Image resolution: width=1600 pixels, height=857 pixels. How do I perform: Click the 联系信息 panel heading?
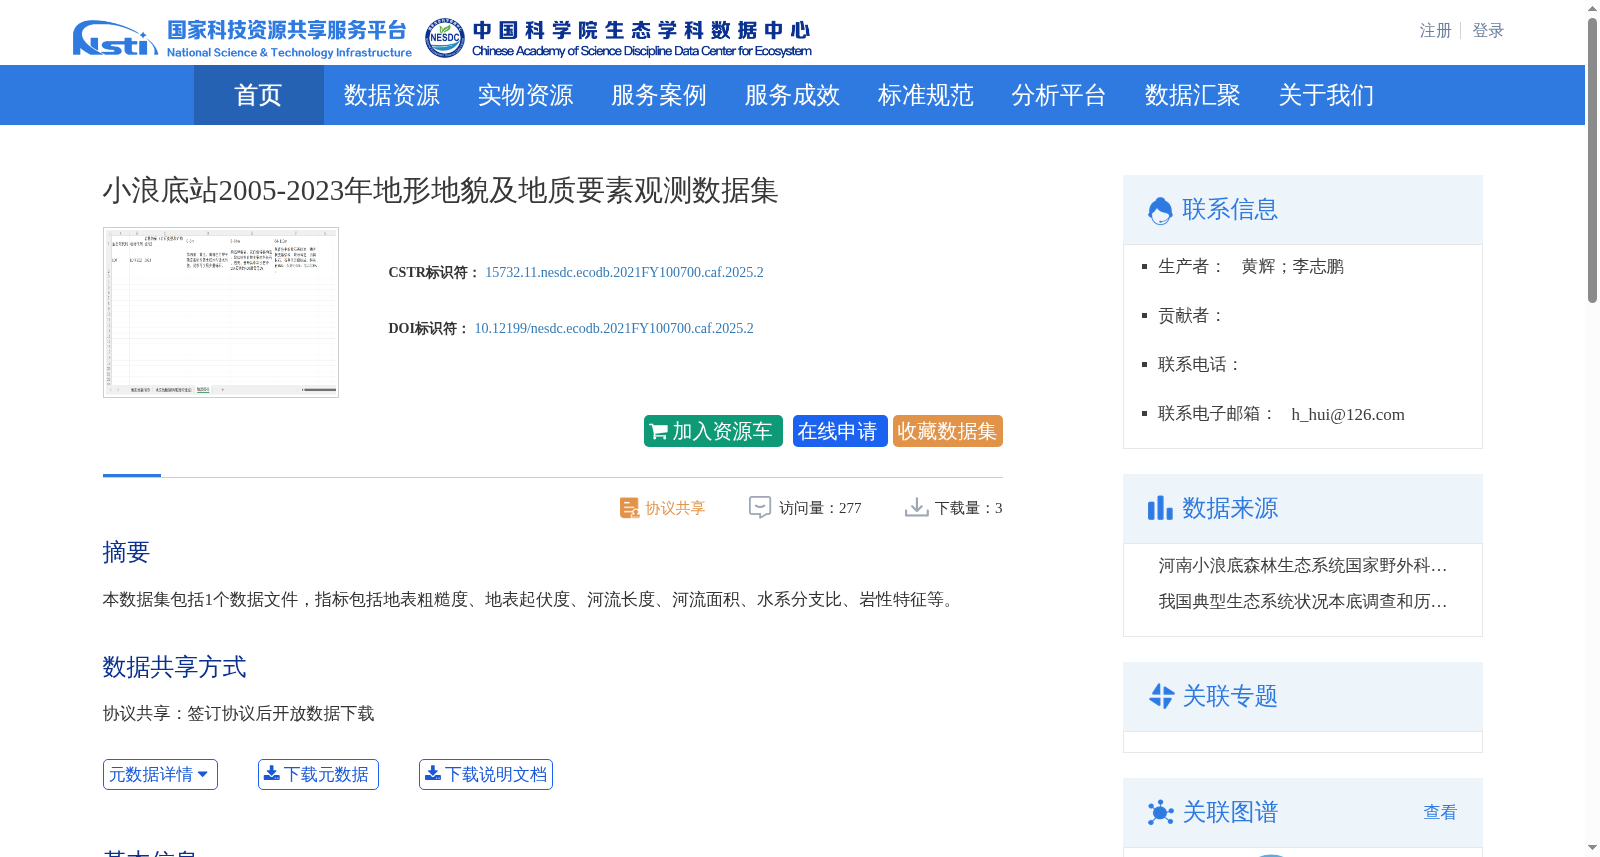point(1230,210)
